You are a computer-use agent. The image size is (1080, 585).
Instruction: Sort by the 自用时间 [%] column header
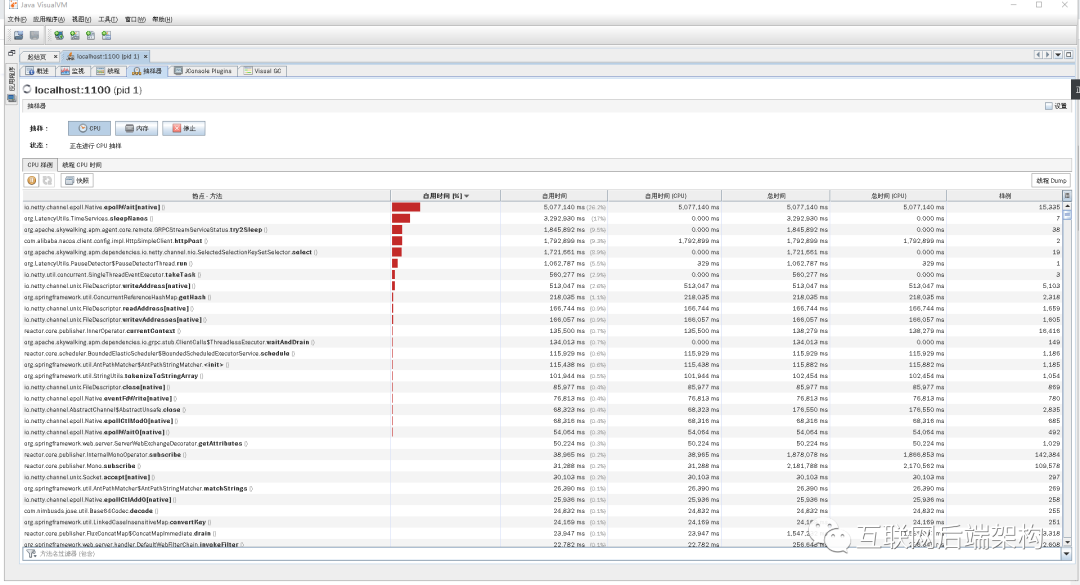tap(446, 196)
